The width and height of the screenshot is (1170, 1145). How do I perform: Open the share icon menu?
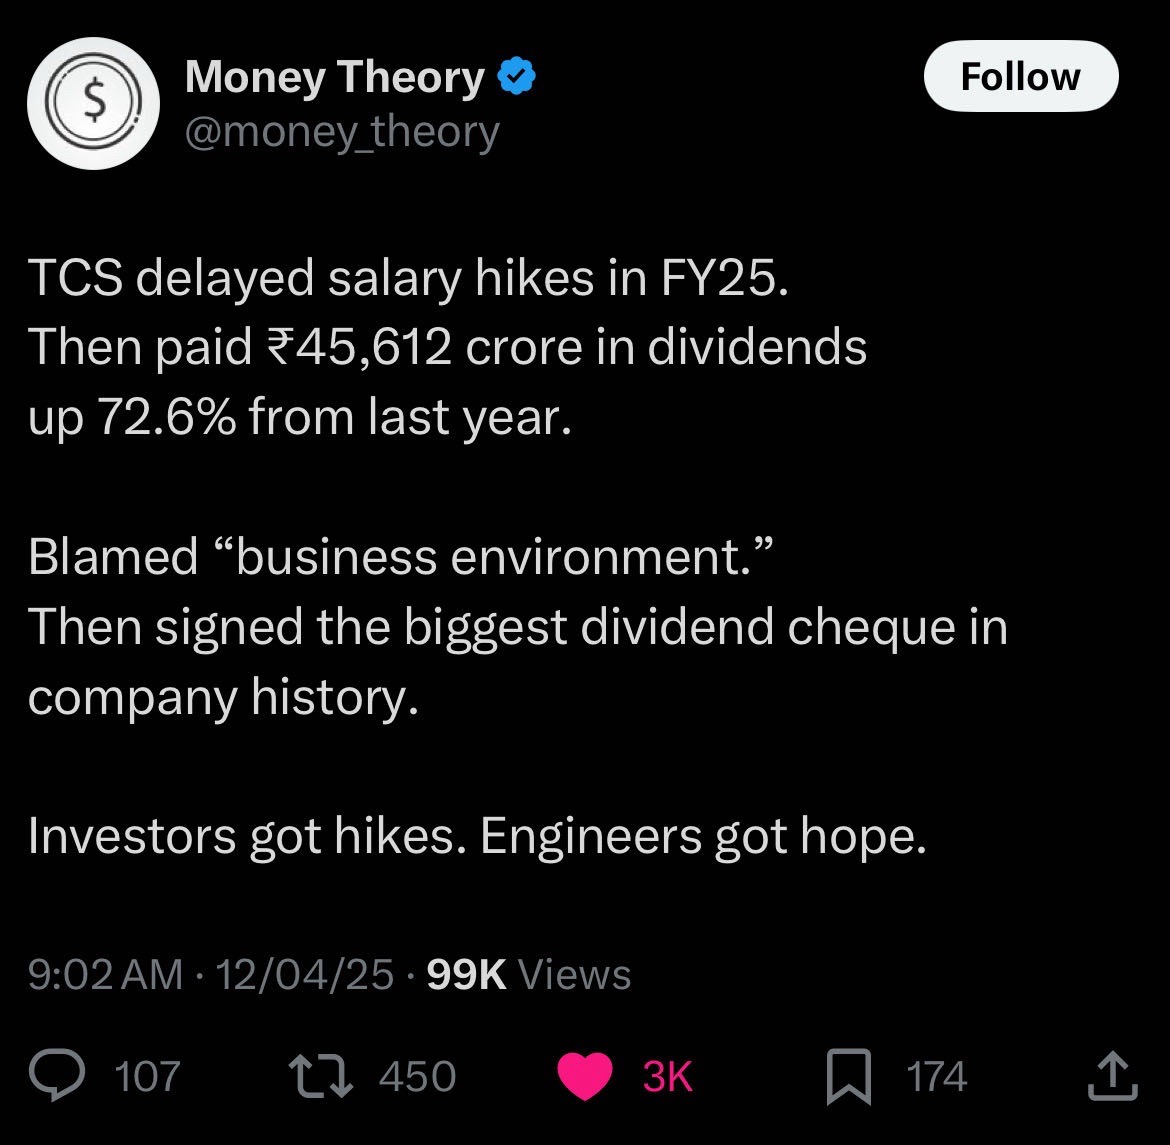1110,1075
